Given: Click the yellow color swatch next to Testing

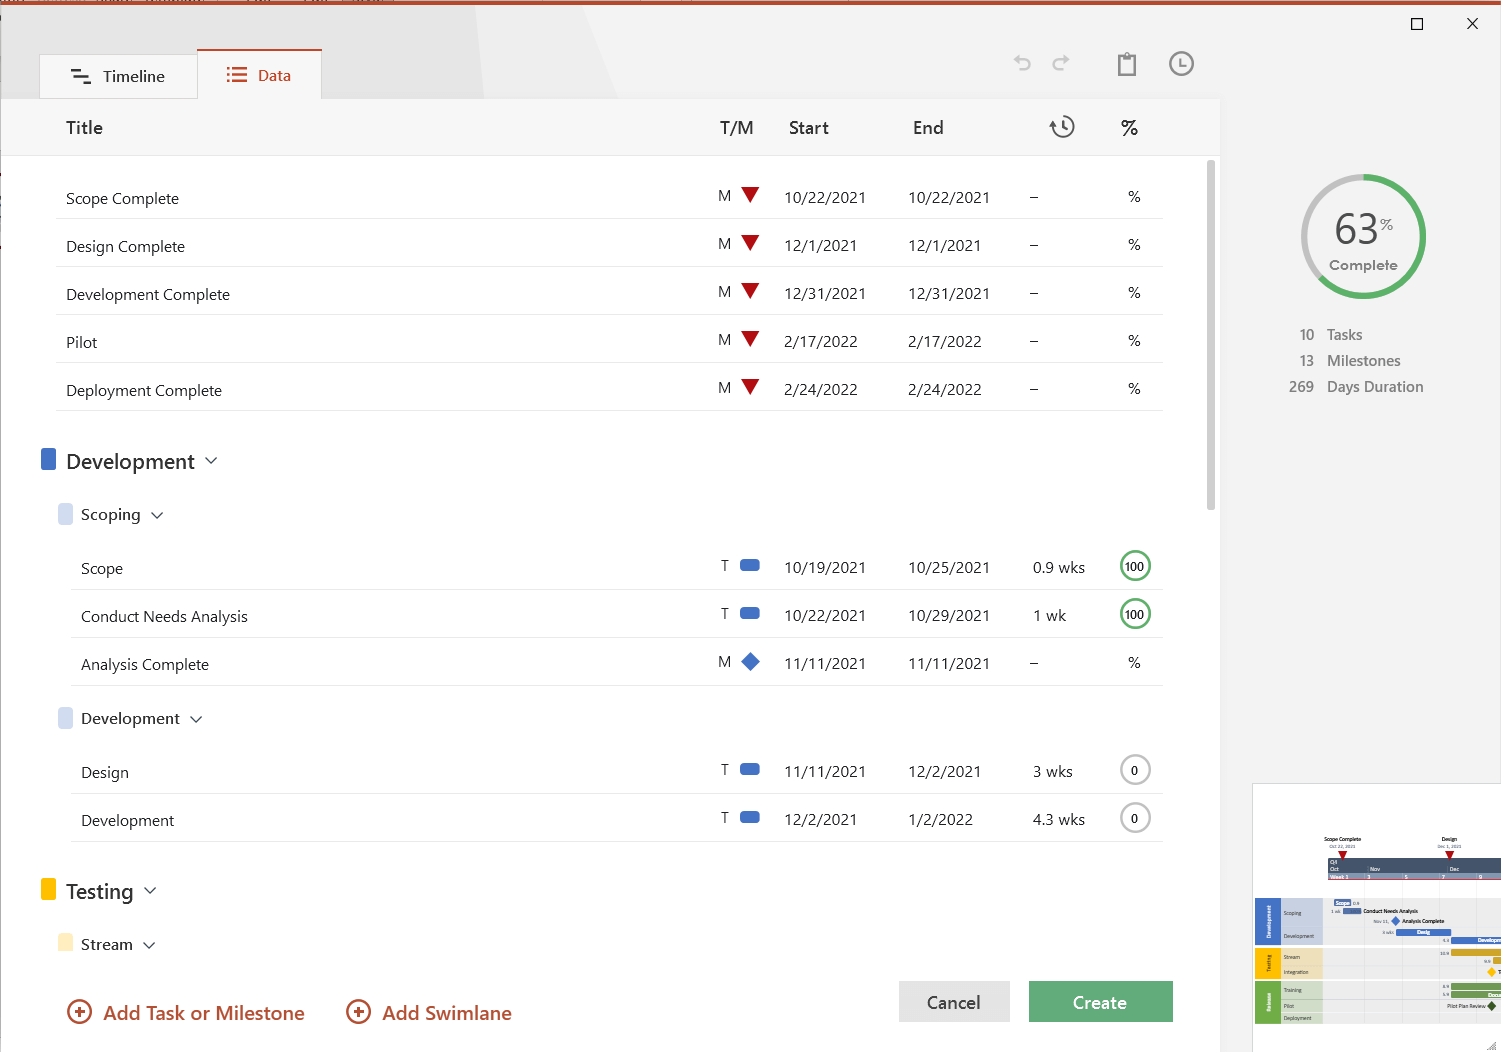Looking at the screenshot, I should (48, 888).
